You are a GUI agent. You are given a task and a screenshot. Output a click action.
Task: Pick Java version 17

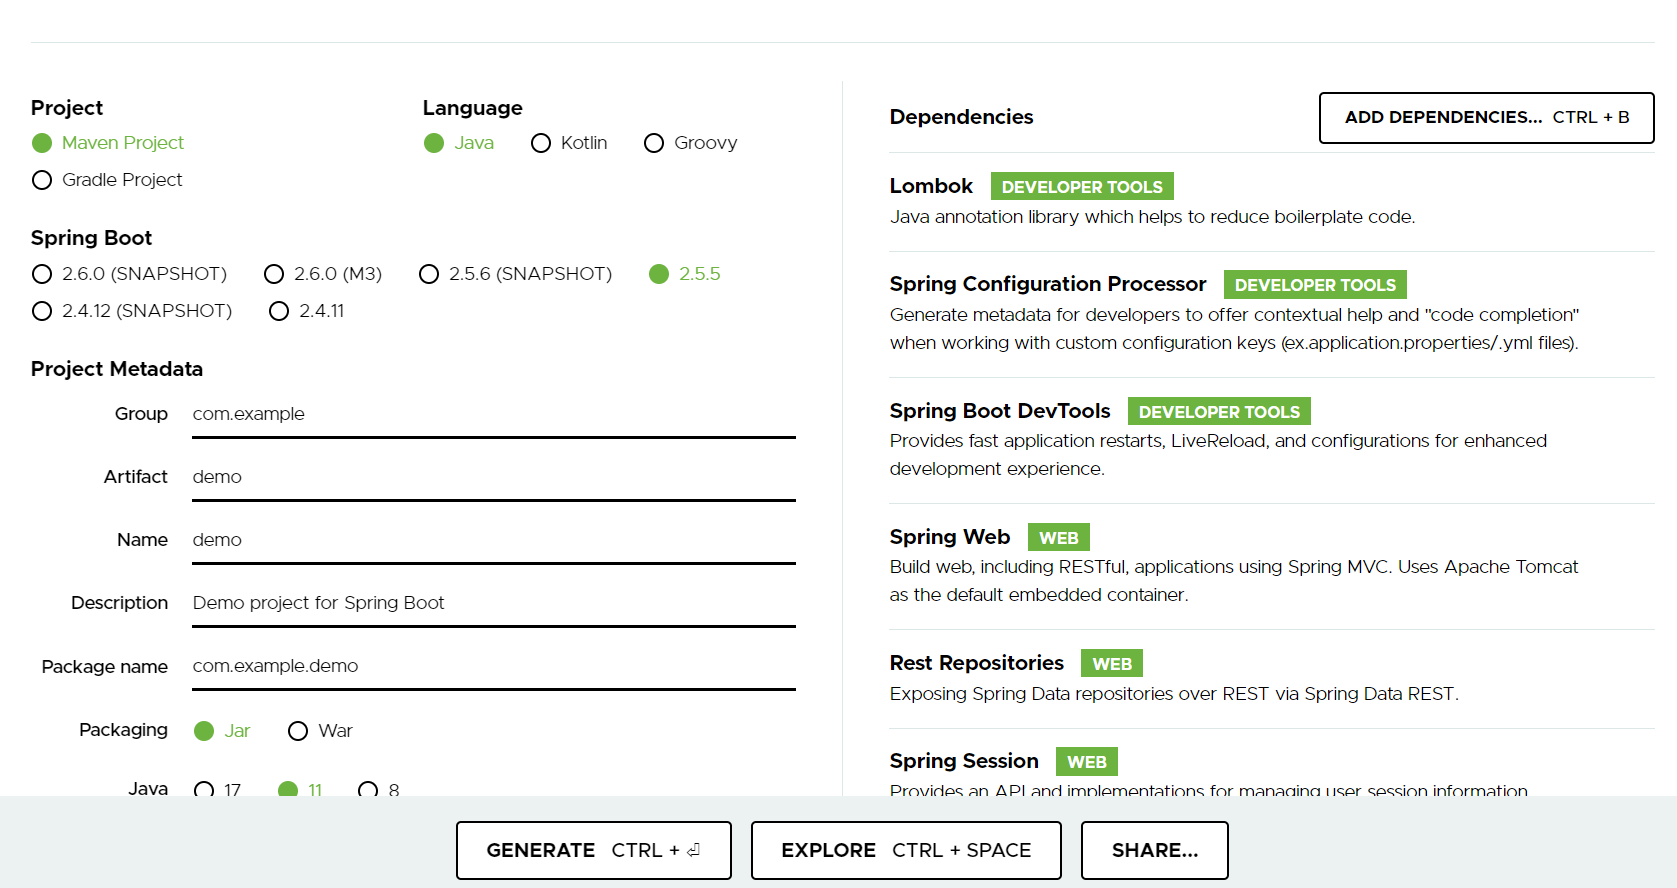pos(218,789)
